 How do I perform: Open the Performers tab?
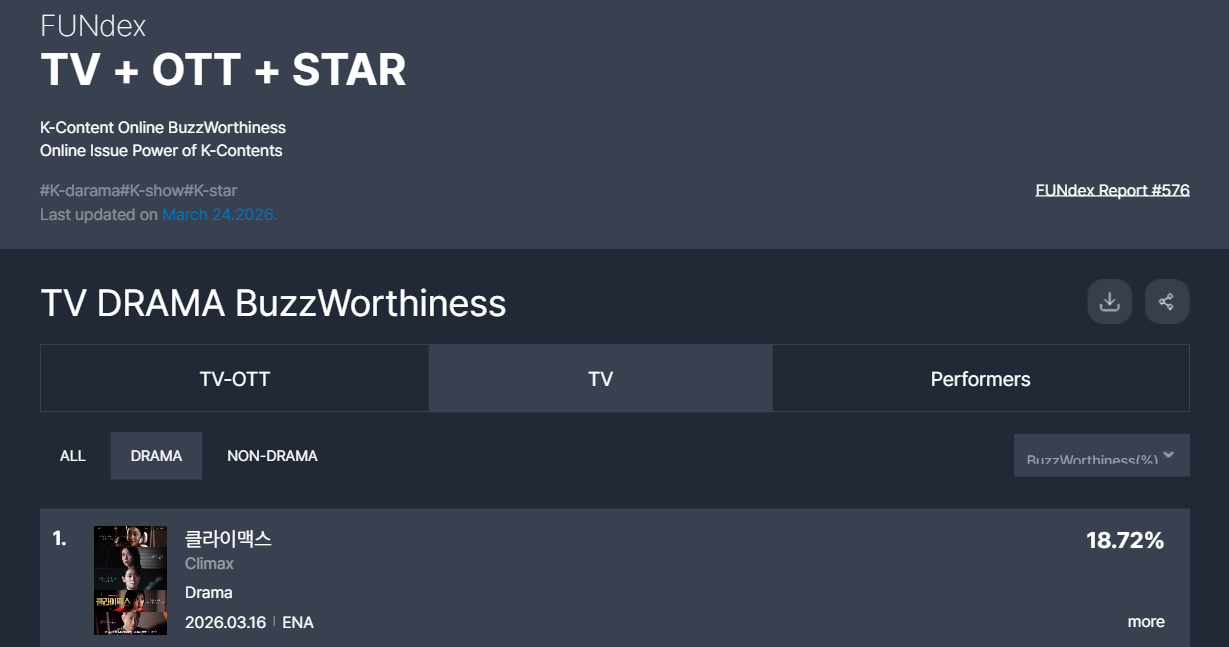(980, 379)
